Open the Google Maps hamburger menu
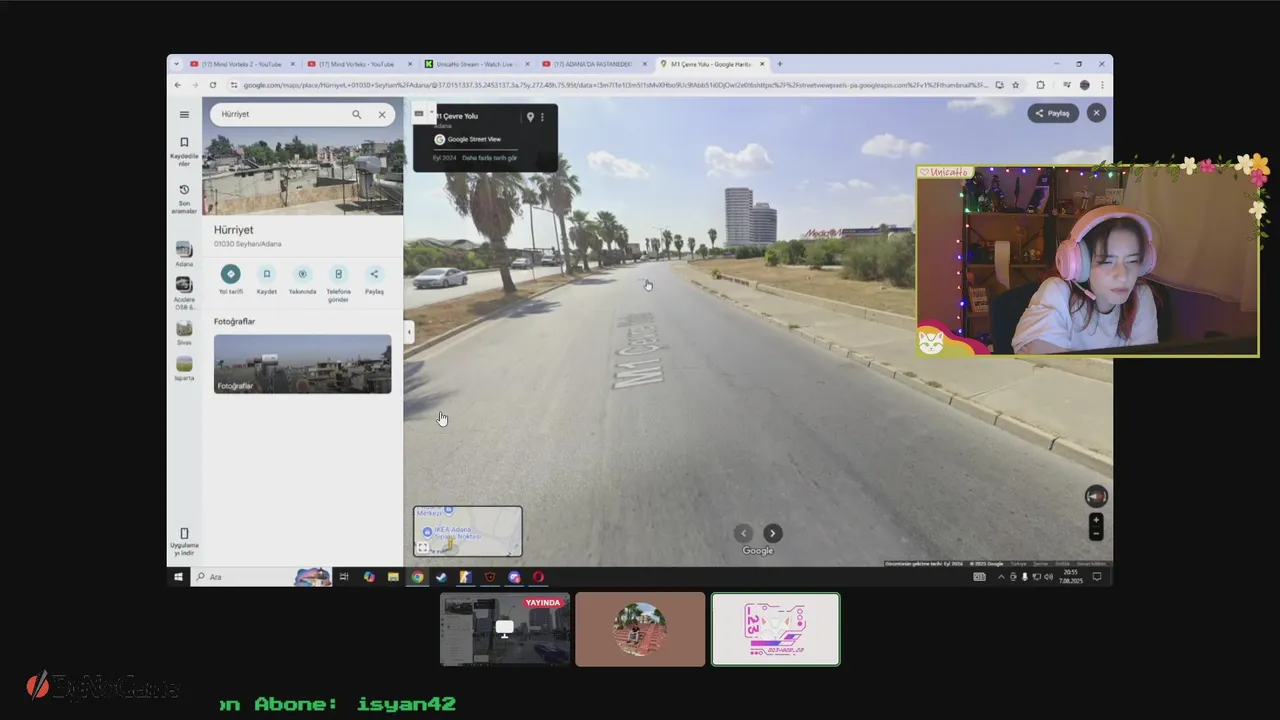 pyautogui.click(x=184, y=114)
